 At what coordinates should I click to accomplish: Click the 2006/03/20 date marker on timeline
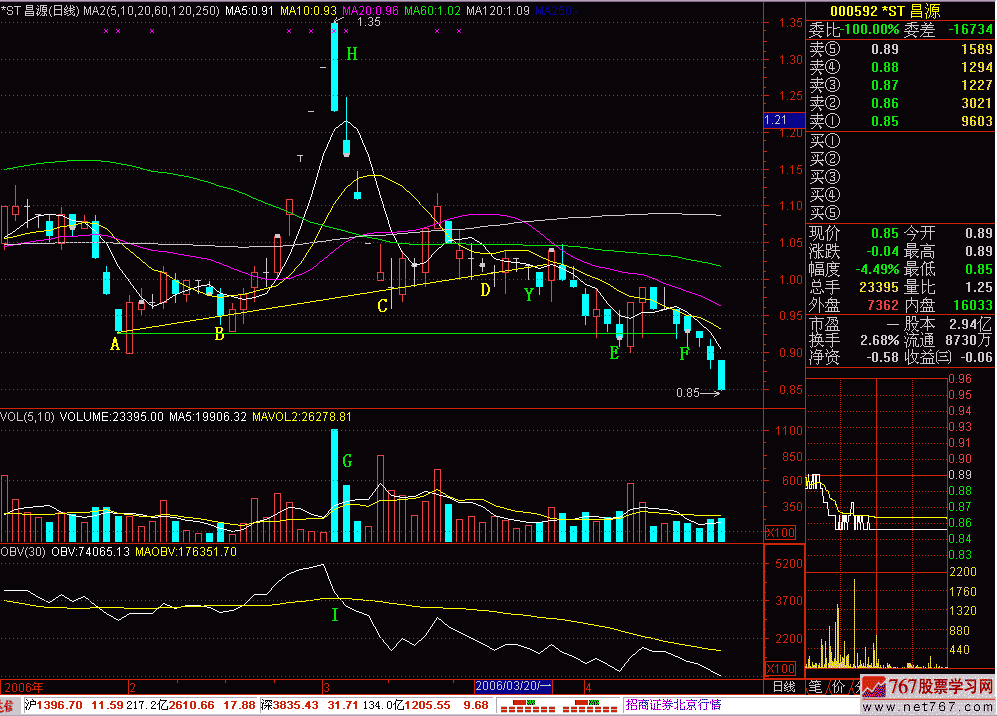tap(512, 686)
